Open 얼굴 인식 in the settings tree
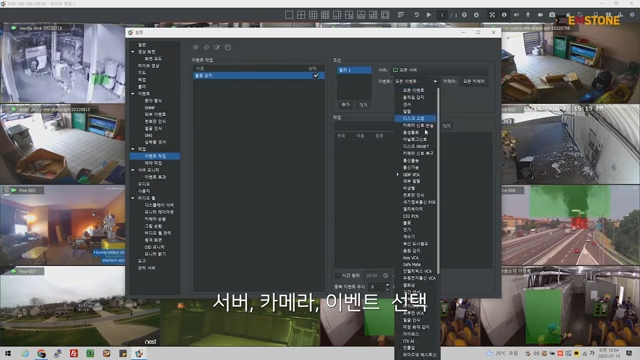640x360 pixels. pyautogui.click(x=153, y=128)
